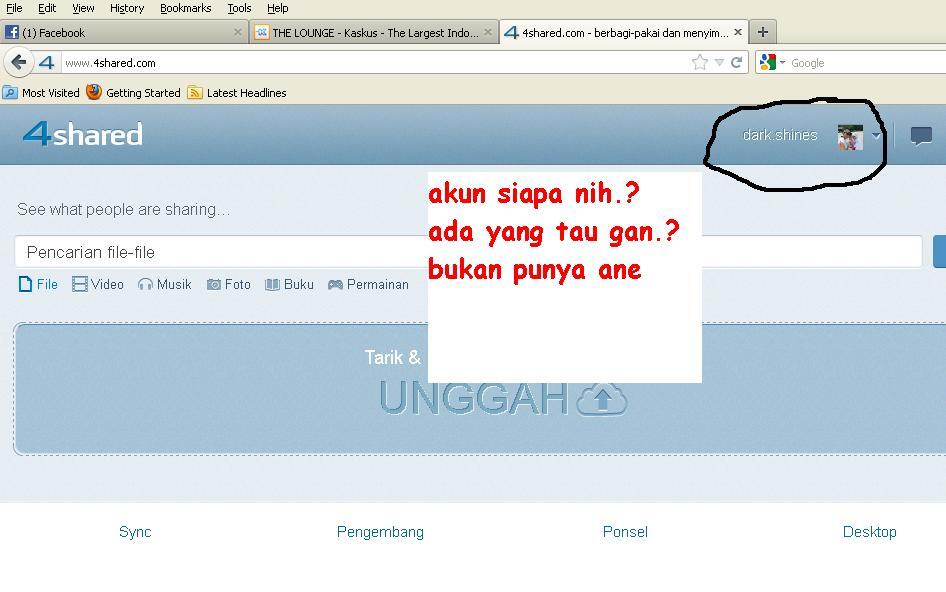946x592 pixels.
Task: Click the 4shared site identity icon in address bar
Action: (x=46, y=62)
